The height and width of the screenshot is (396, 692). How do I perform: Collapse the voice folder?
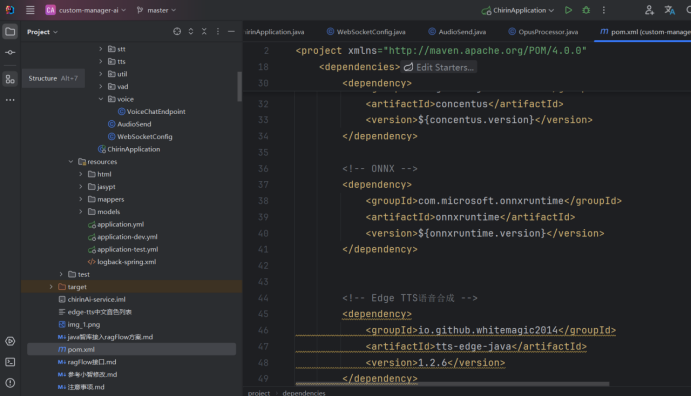point(101,99)
